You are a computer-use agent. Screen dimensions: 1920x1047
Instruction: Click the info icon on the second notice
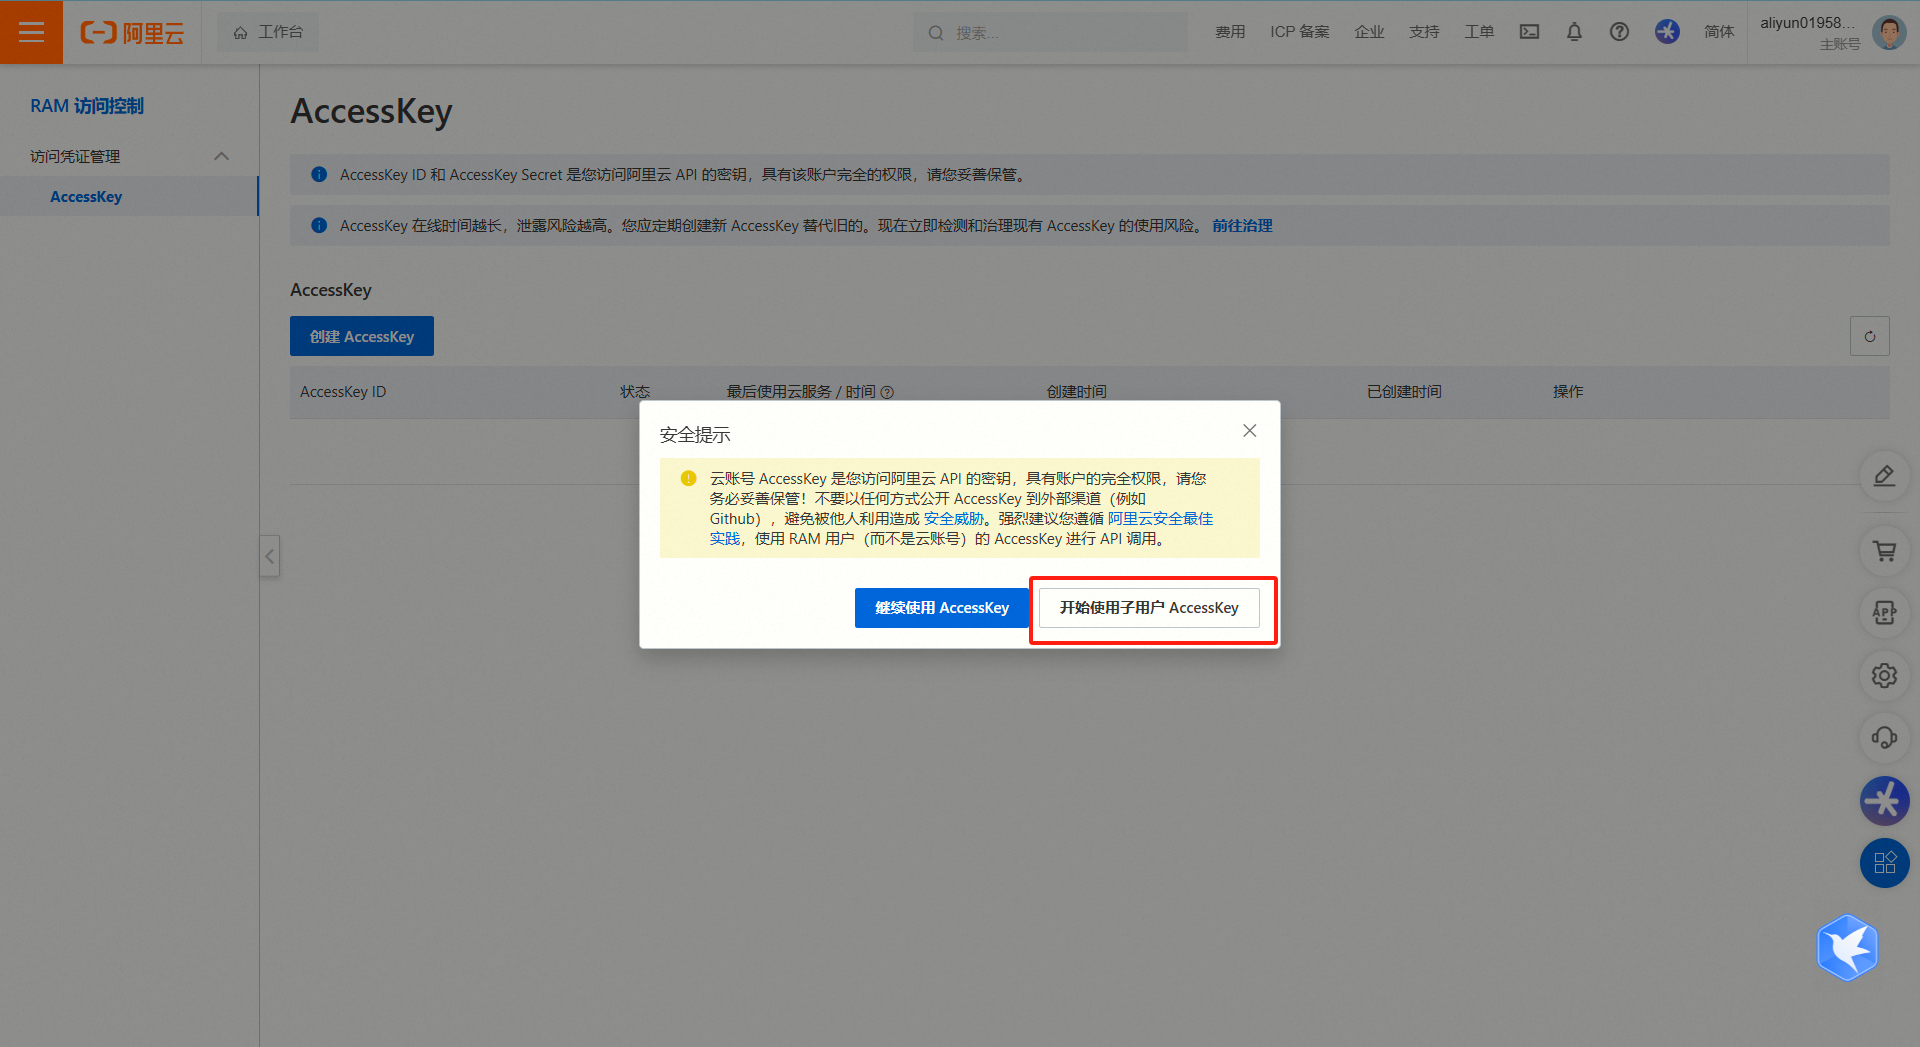tap(319, 225)
